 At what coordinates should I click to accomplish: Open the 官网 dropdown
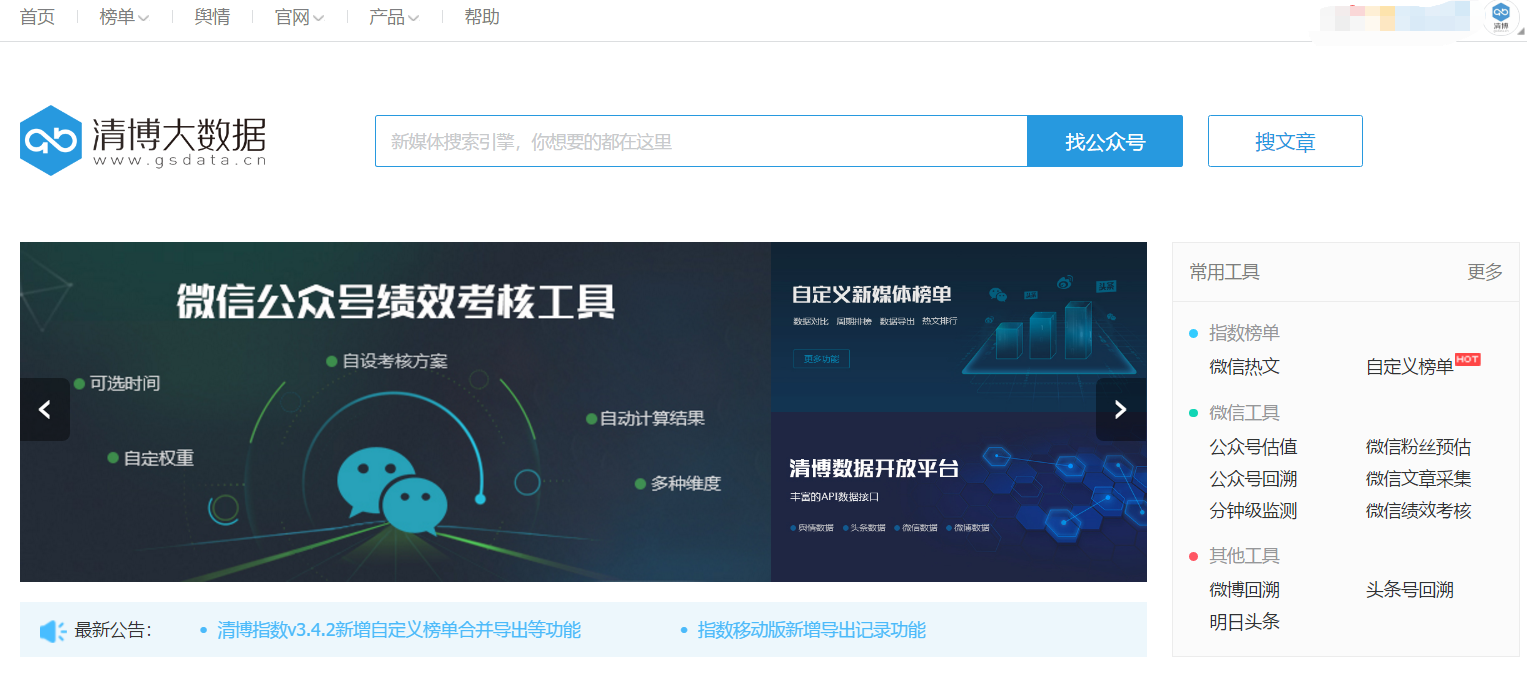(297, 17)
